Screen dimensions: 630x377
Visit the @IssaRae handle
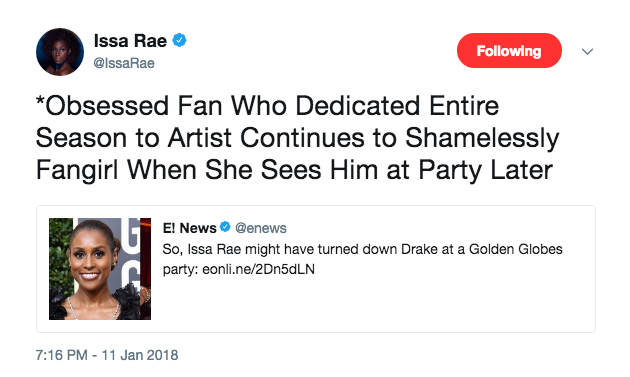click(x=124, y=63)
